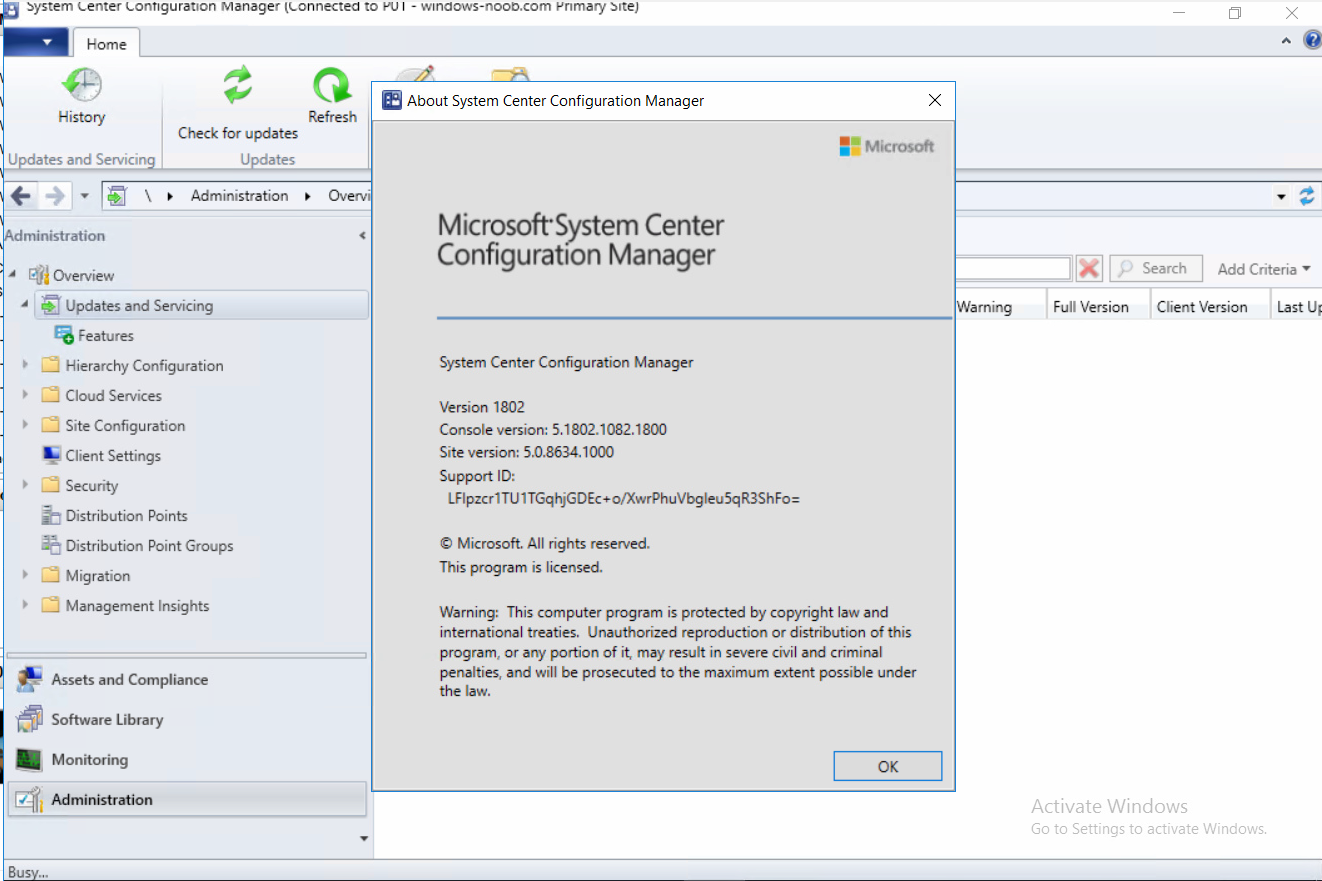Click the Site Configuration folder icon
This screenshot has width=1322, height=881.
tap(51, 425)
